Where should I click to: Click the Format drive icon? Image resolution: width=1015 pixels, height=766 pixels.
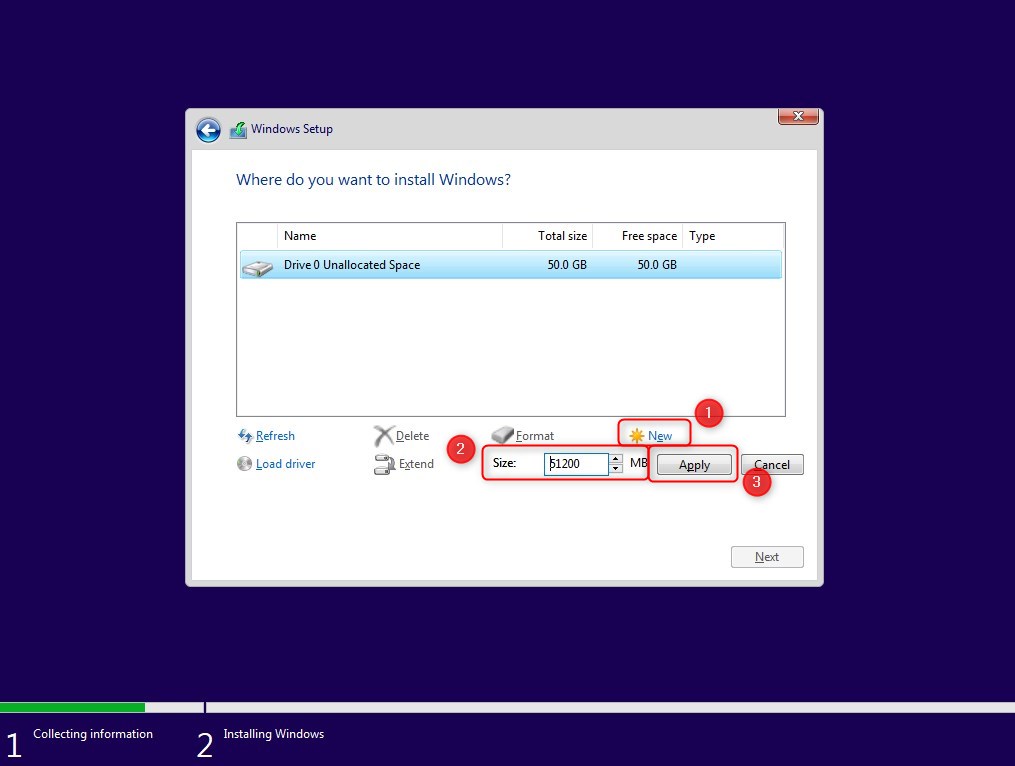502,435
